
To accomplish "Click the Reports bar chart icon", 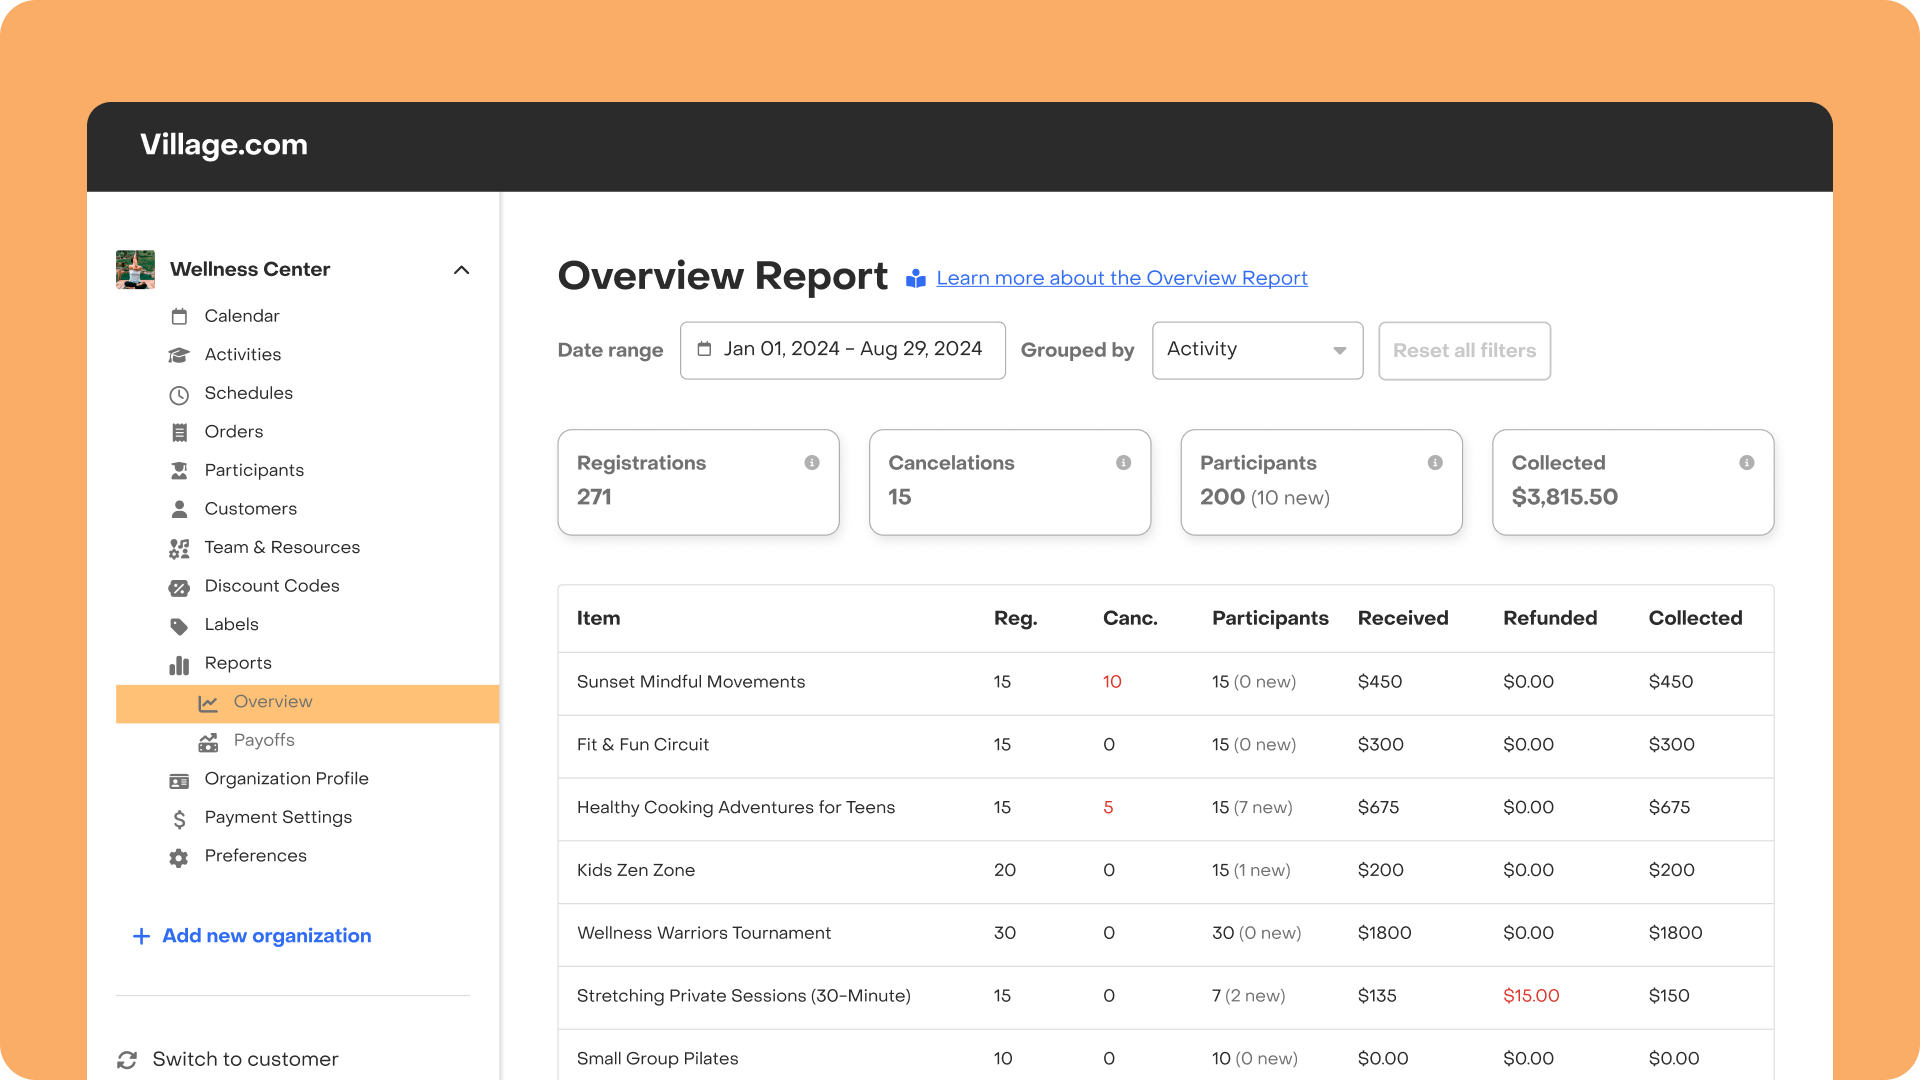I will 179,664.
